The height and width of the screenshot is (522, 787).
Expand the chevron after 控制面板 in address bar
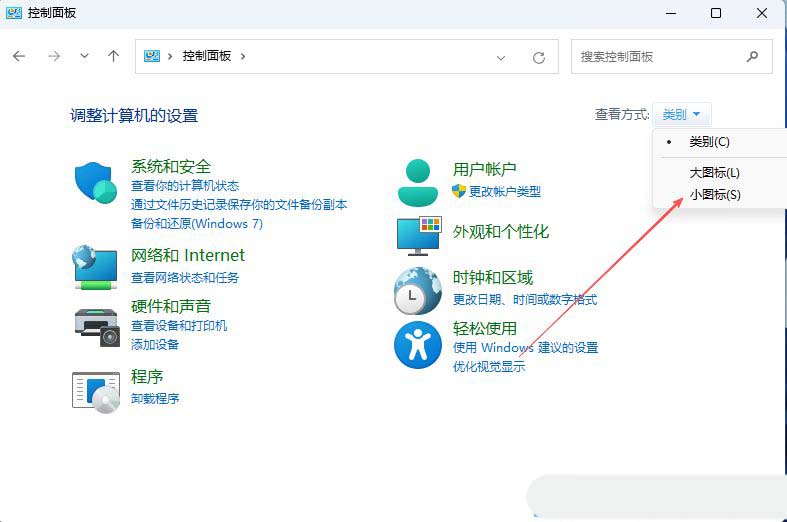243,56
